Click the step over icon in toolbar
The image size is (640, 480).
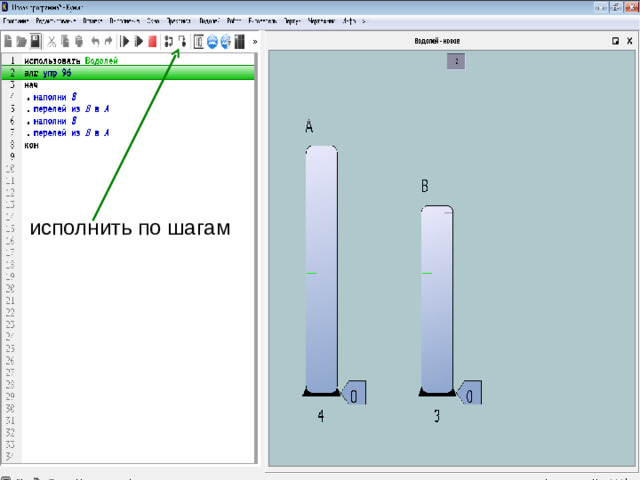(x=182, y=42)
